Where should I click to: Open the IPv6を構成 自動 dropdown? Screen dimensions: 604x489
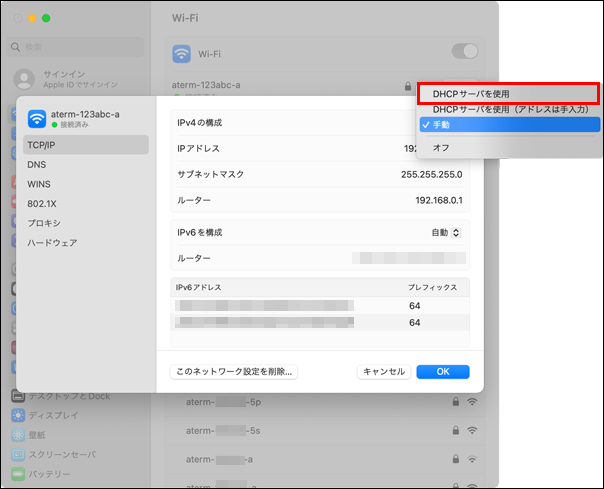tap(446, 232)
